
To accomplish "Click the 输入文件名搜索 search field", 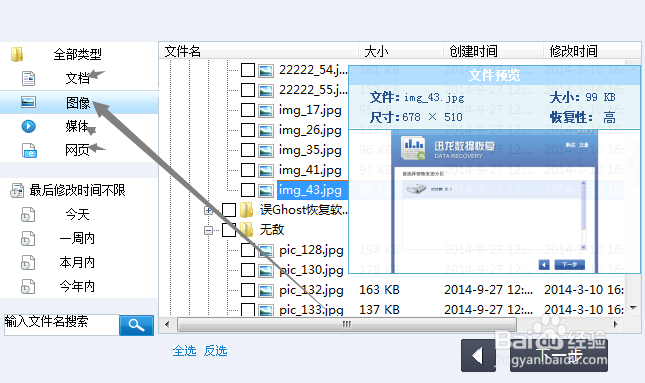I will tap(62, 325).
